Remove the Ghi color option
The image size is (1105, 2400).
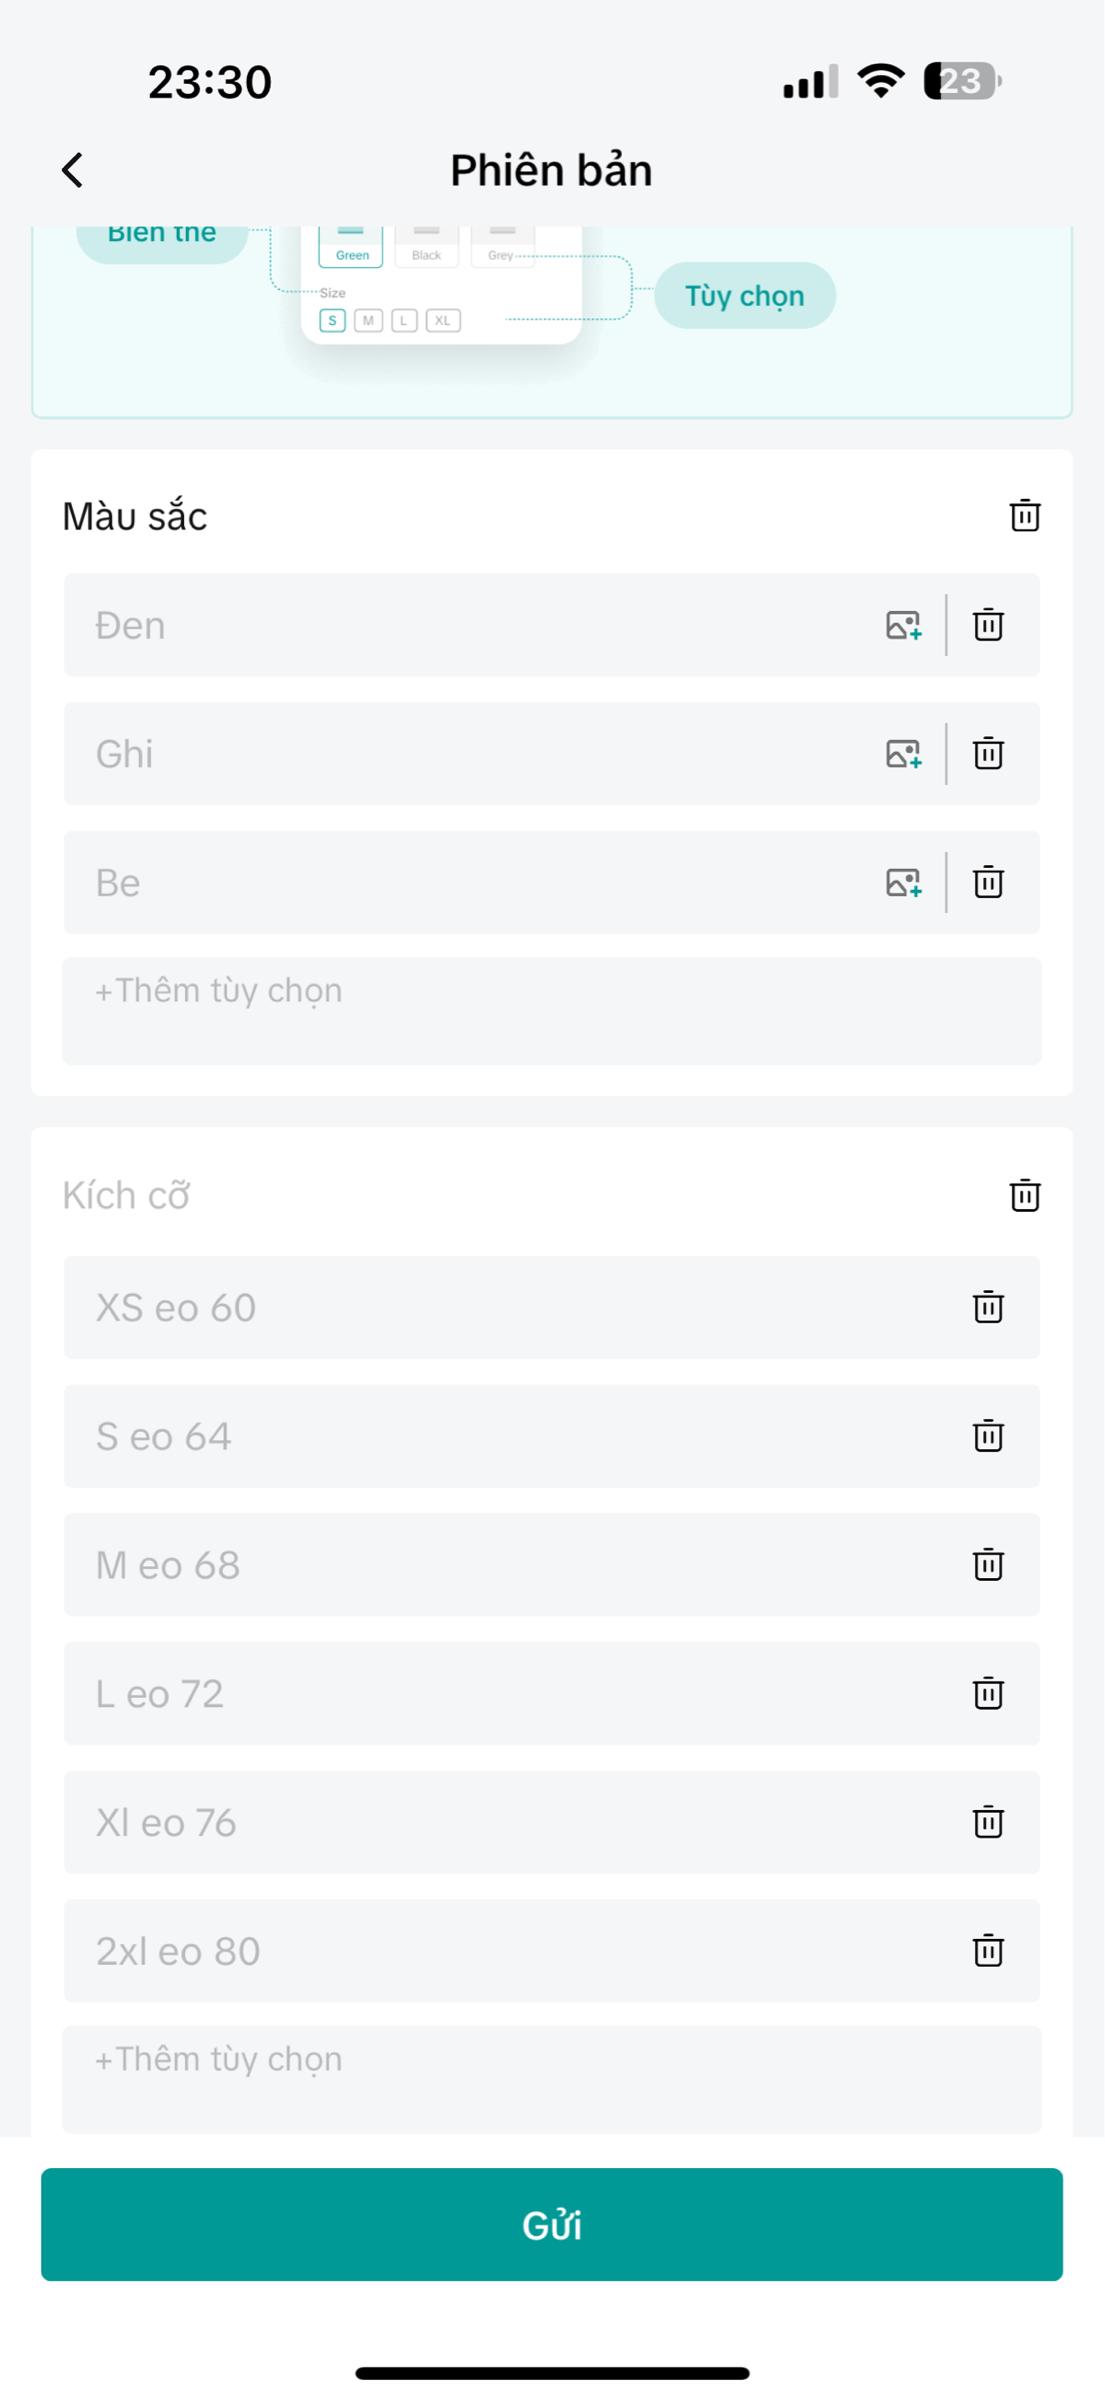point(988,754)
